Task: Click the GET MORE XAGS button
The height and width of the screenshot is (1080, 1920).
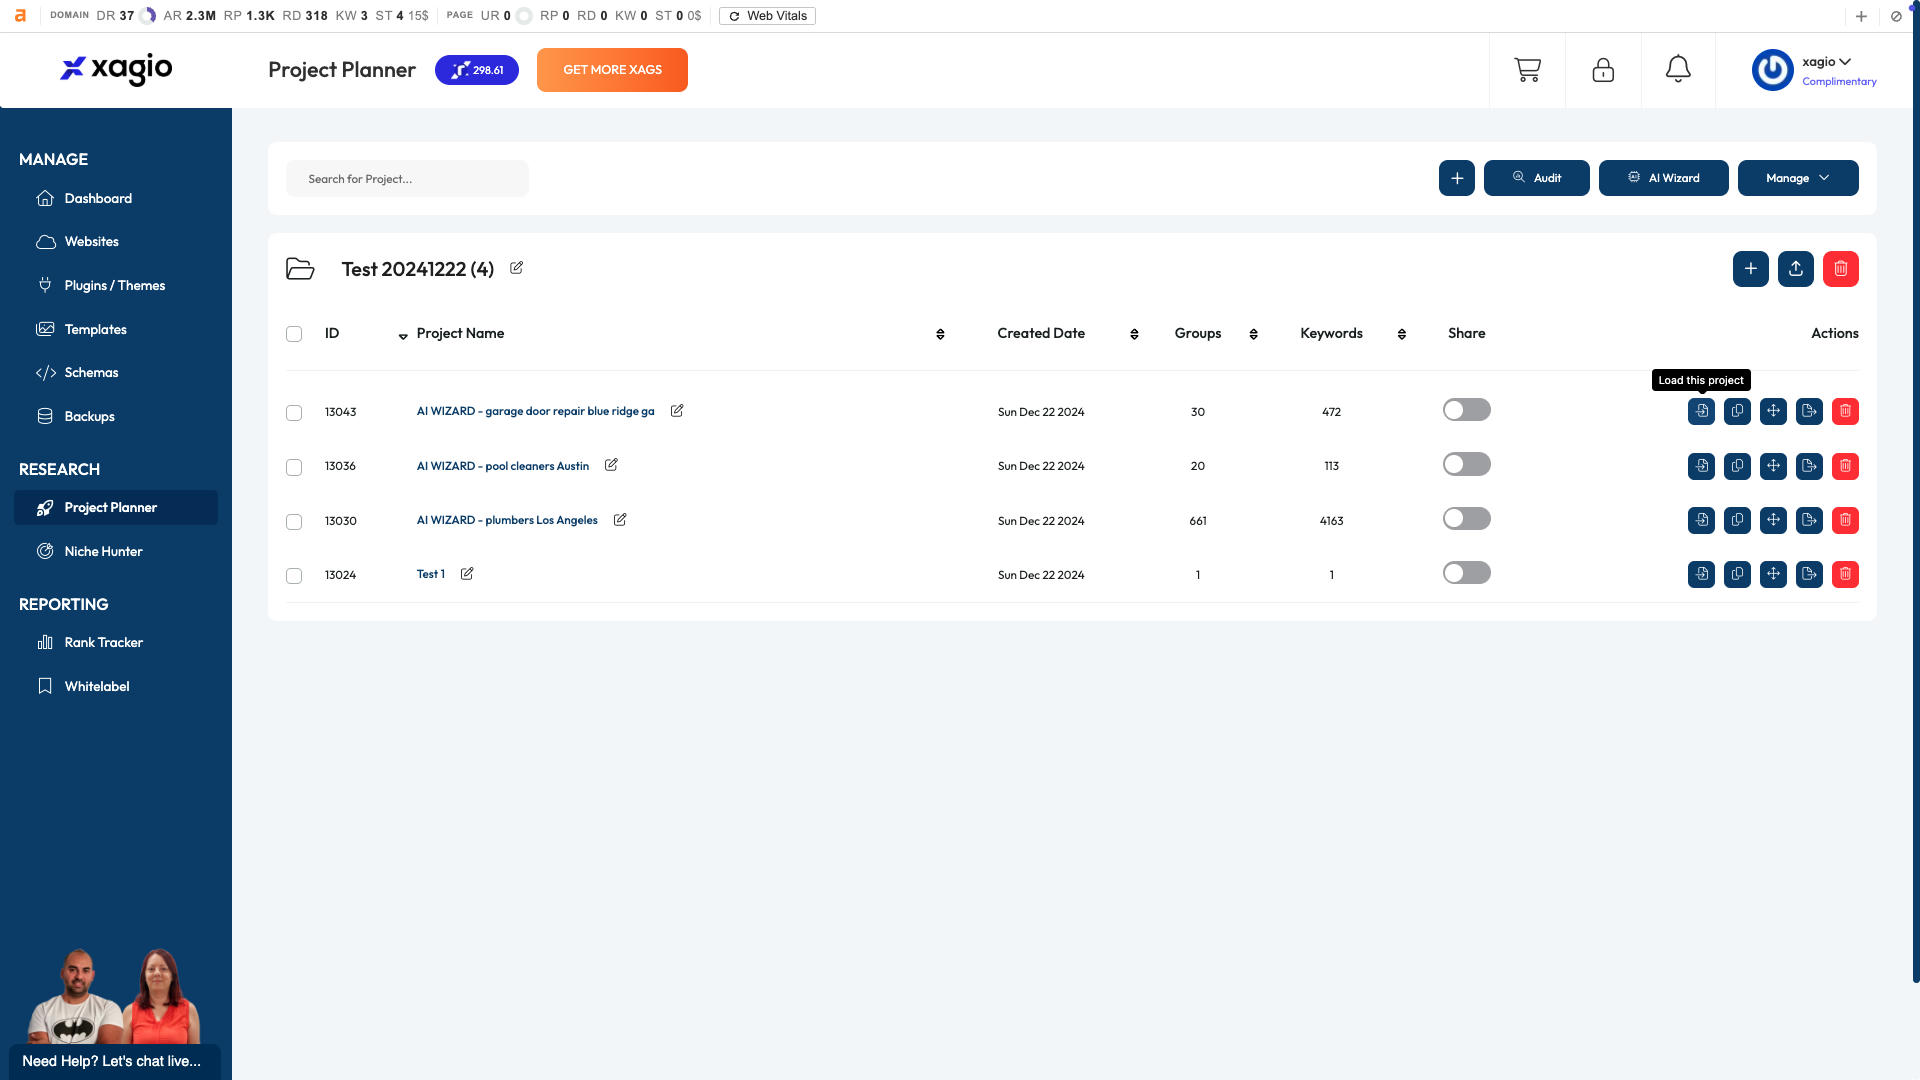Action: coord(612,70)
